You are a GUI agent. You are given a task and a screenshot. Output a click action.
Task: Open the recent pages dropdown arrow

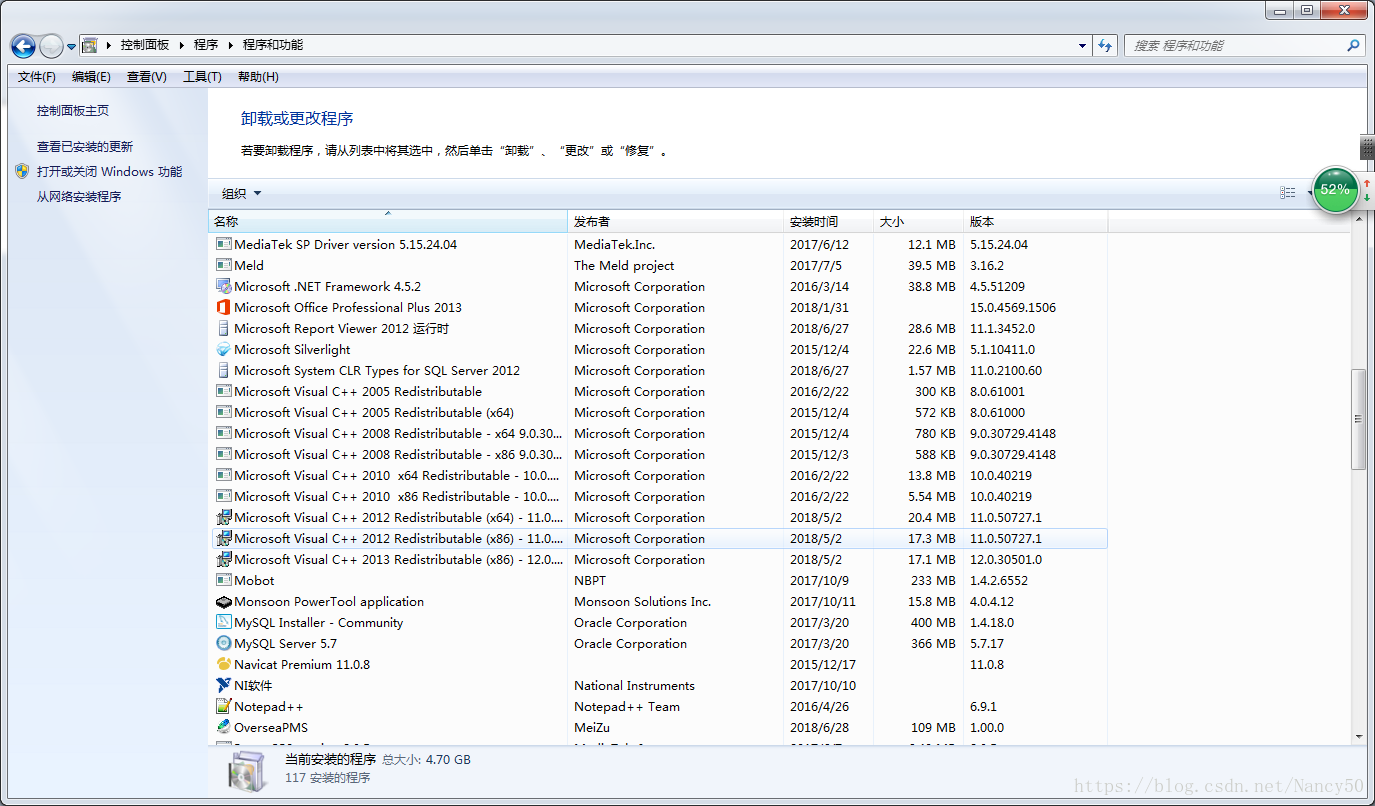click(72, 47)
